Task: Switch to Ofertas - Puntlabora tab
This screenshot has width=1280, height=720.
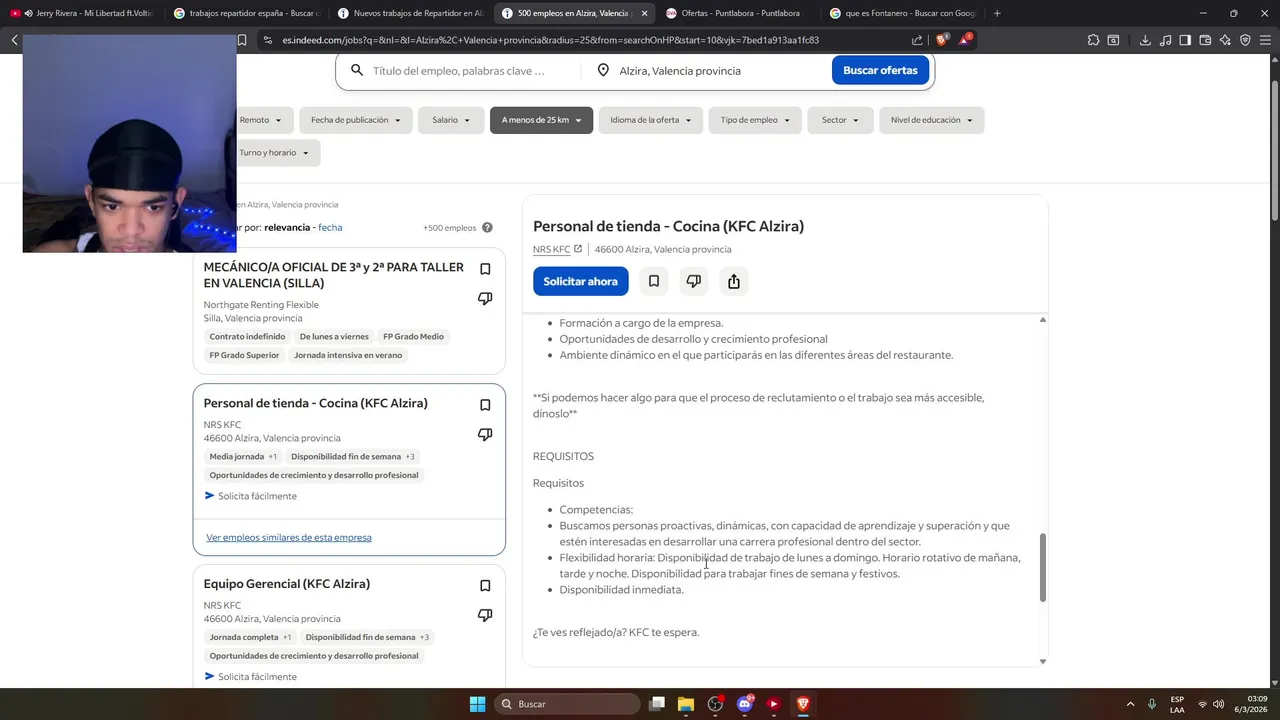Action: pyautogui.click(x=738, y=13)
